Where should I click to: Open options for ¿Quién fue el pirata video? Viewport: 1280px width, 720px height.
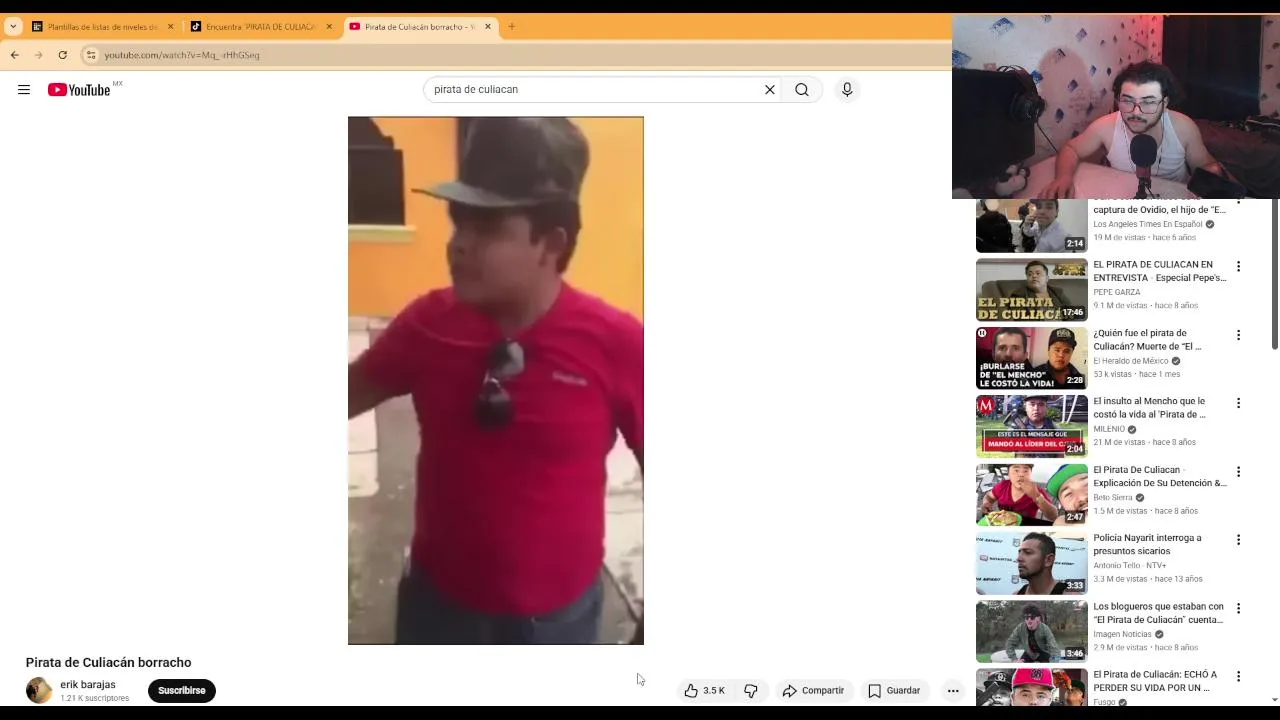tap(1239, 335)
